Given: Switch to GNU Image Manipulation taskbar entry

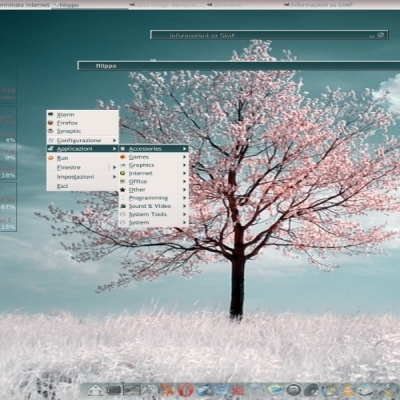Looking at the screenshot, I should coord(167,5).
